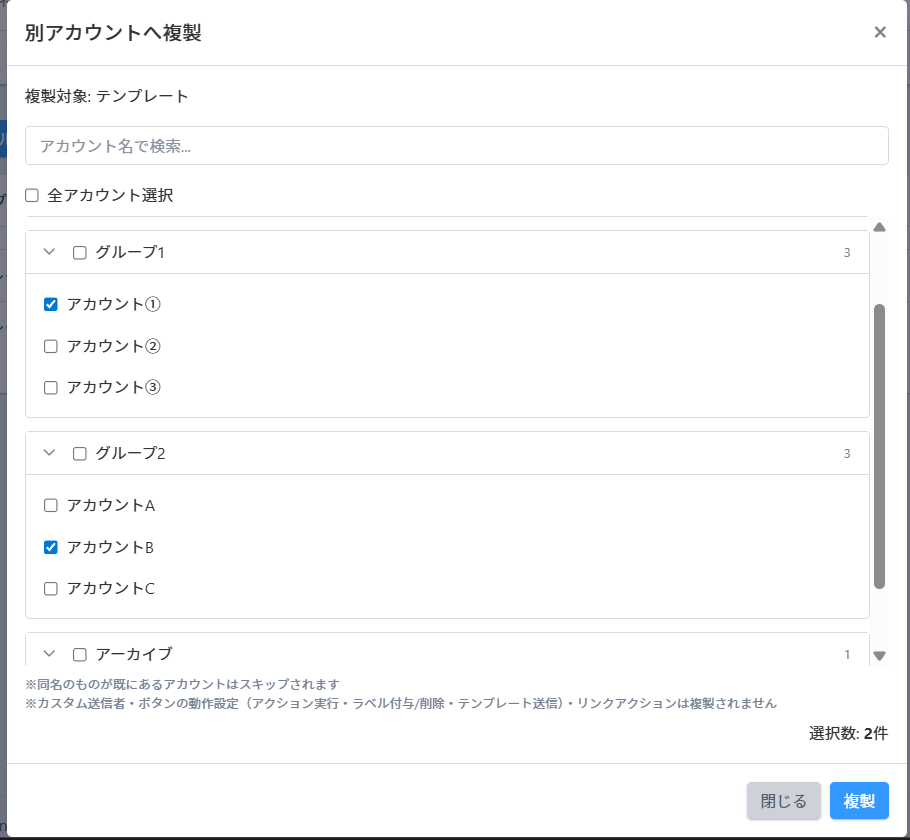Tick the グループ2 group checkbox
This screenshot has width=910, height=840.
pyautogui.click(x=80, y=454)
